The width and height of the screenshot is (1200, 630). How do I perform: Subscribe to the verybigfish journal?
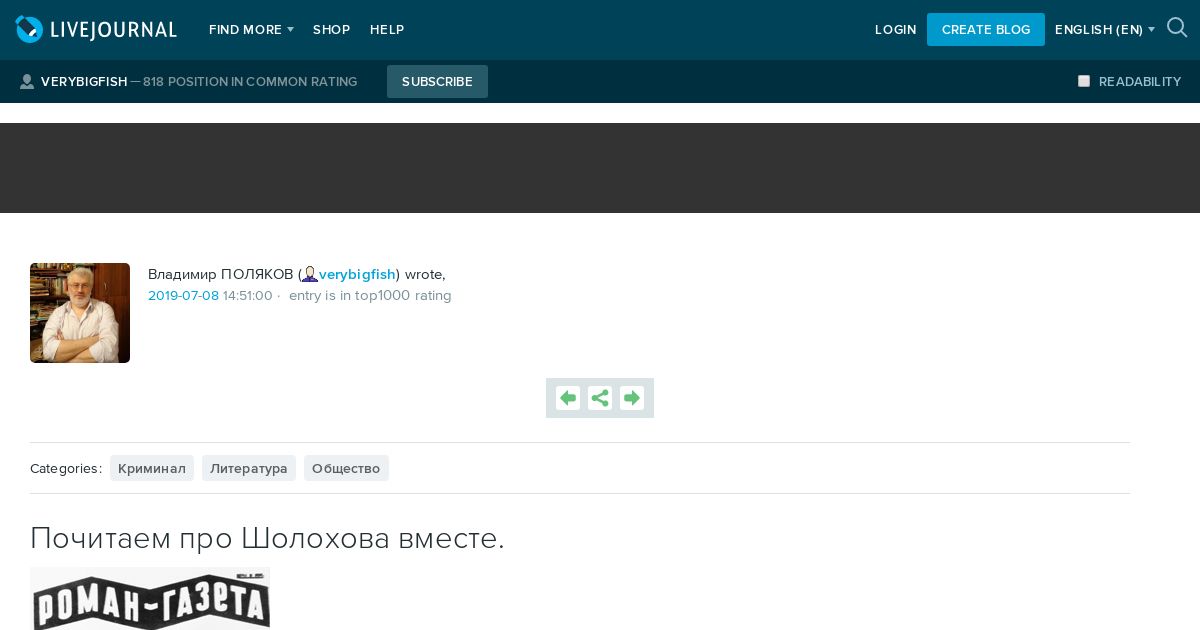437,82
